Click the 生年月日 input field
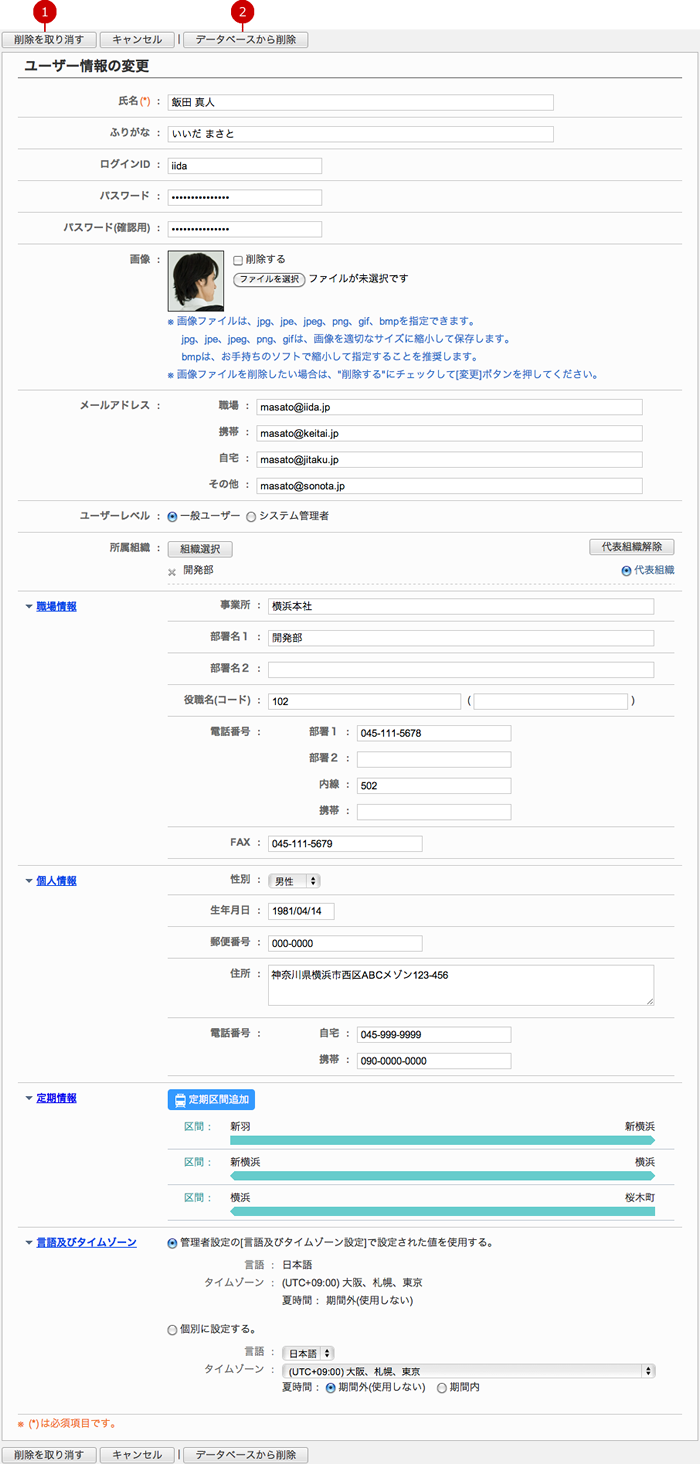This screenshot has width=700, height=1464. 301,912
